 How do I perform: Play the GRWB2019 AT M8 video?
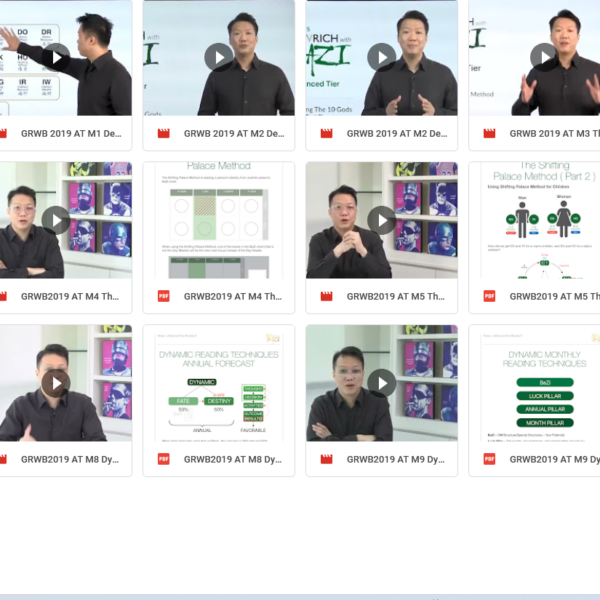[56, 383]
